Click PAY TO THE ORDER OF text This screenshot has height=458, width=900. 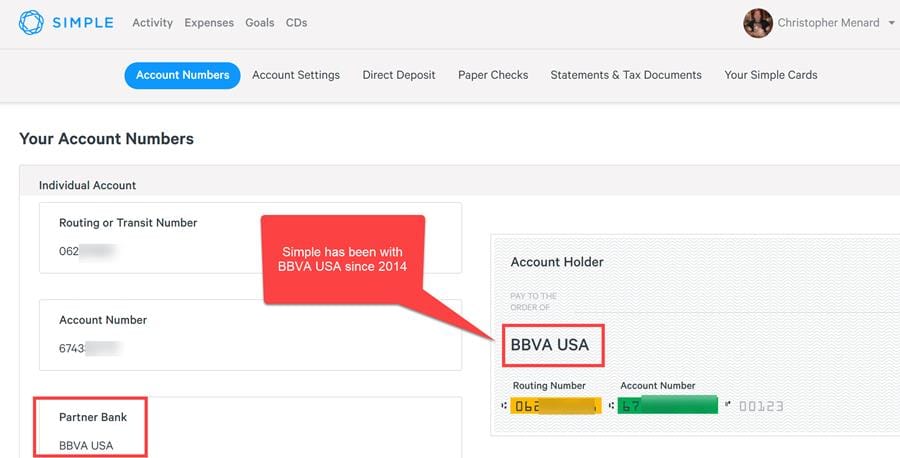(x=533, y=302)
